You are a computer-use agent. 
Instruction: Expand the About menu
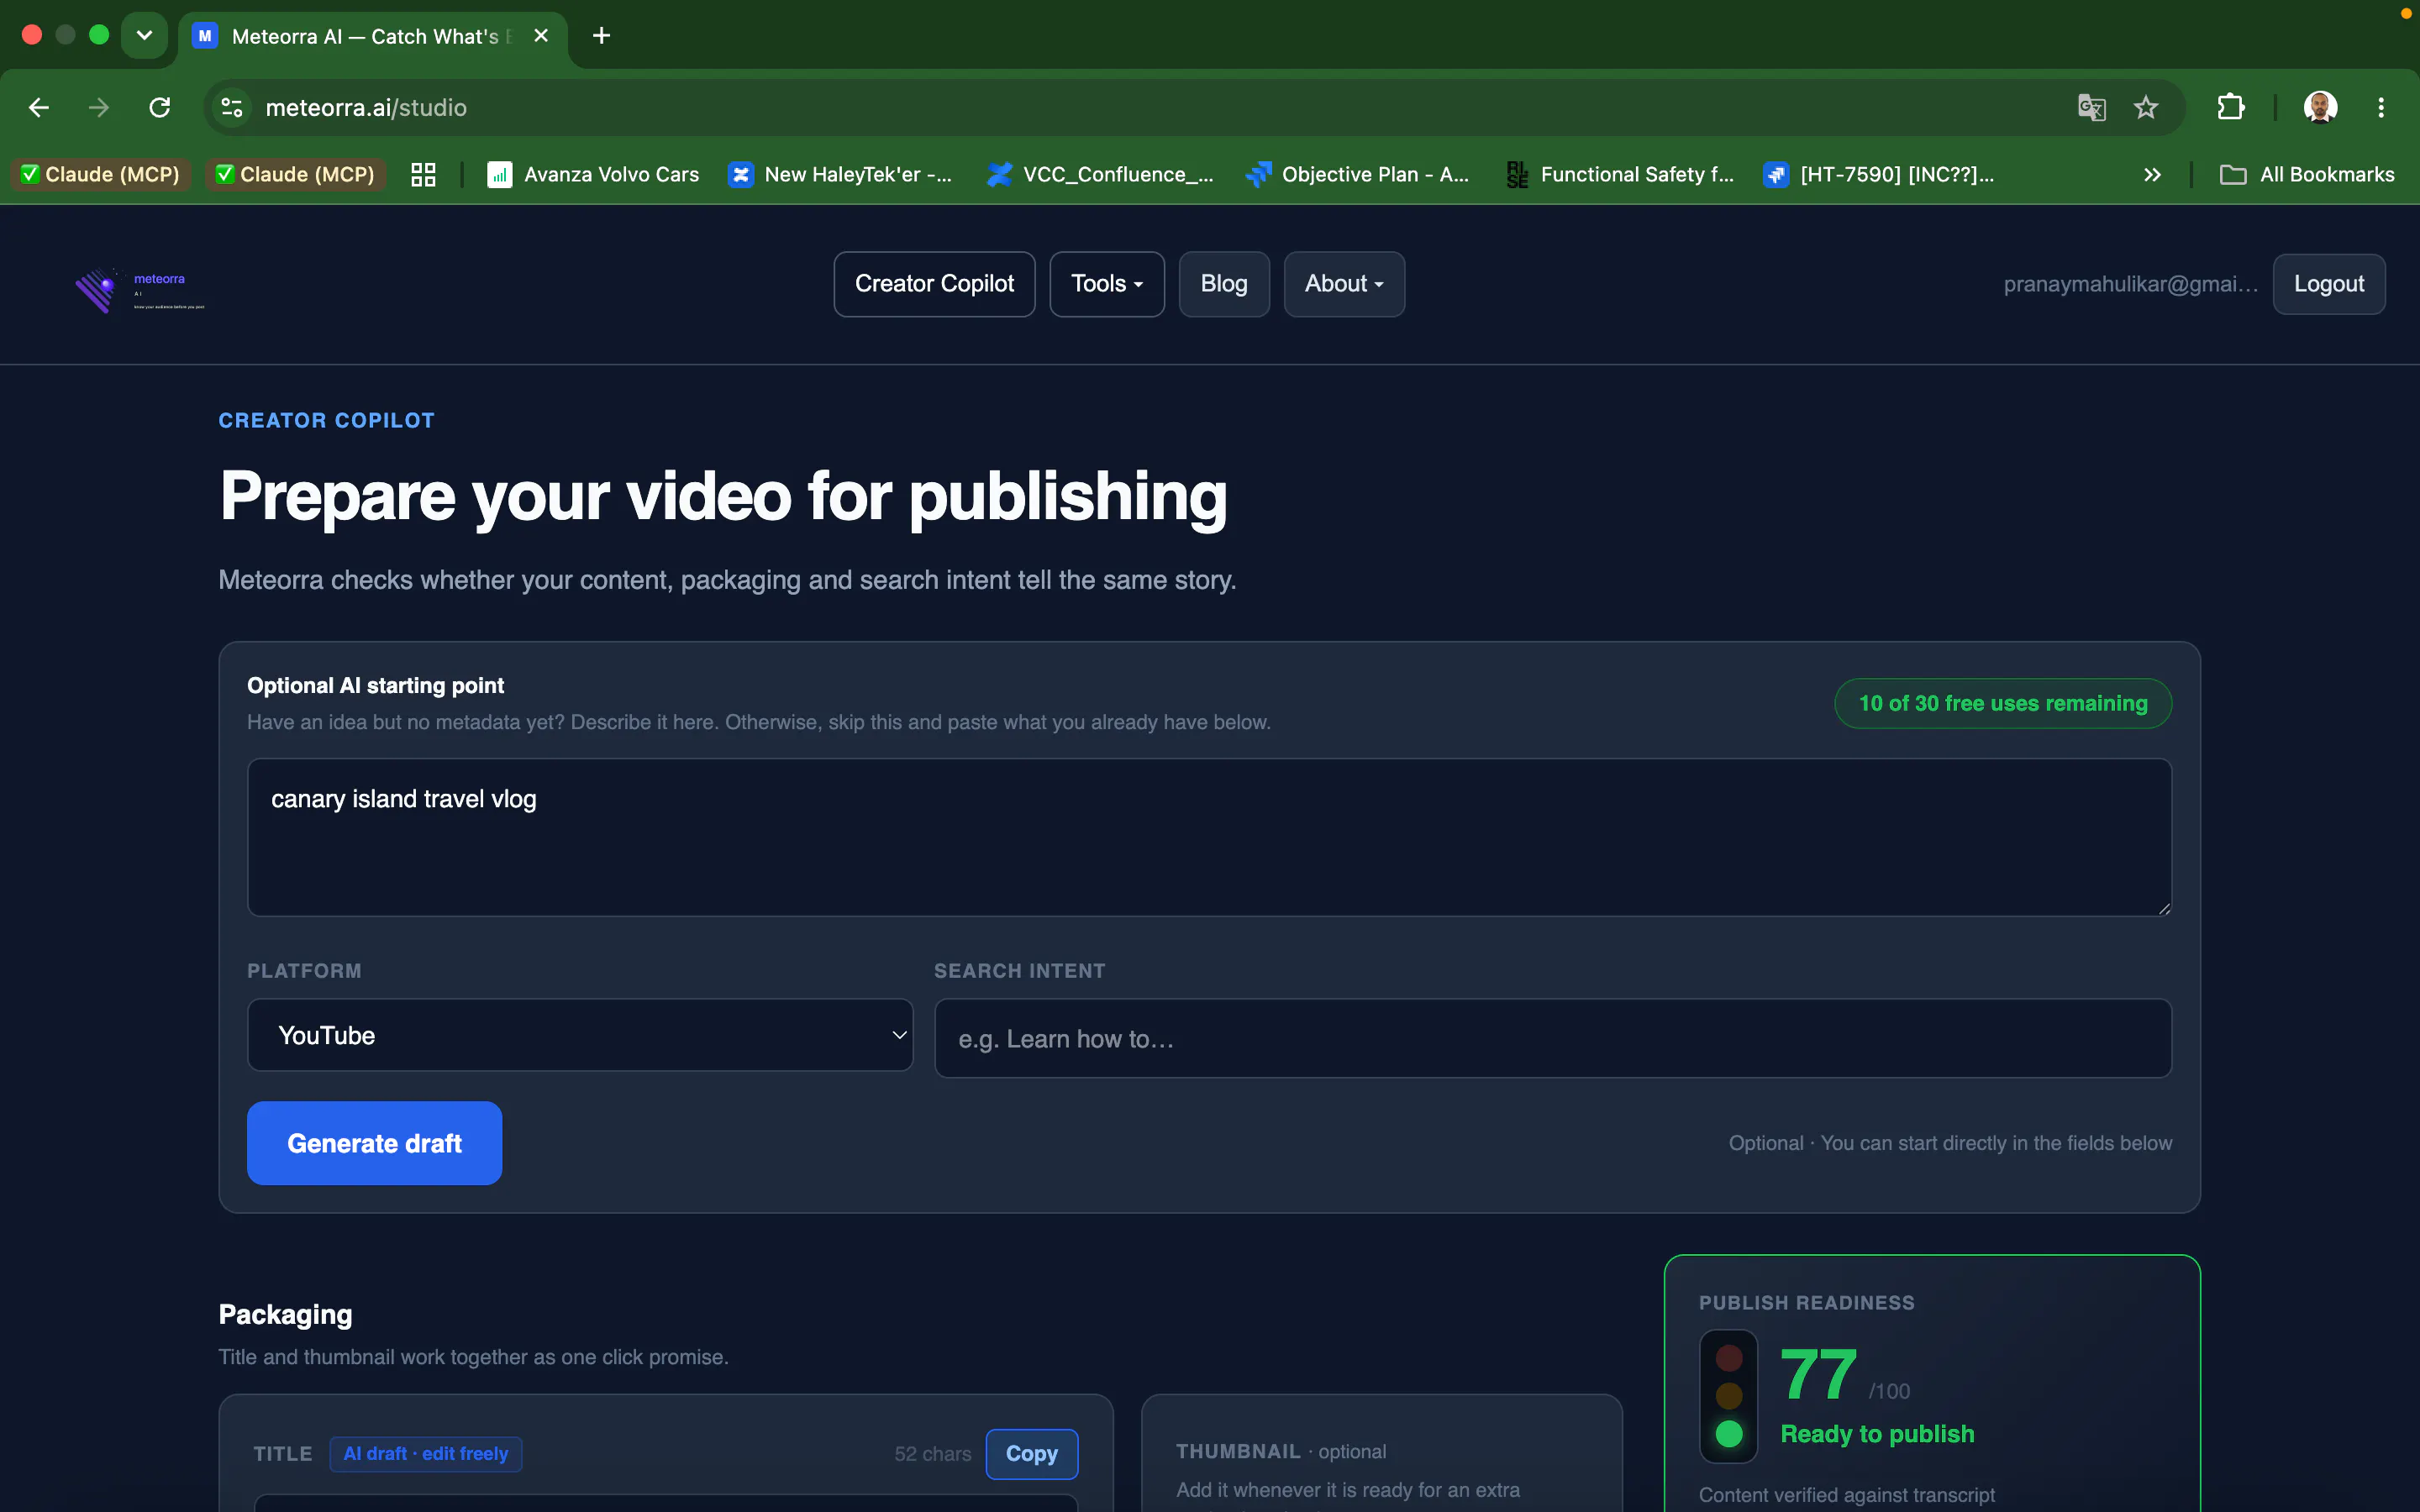coord(1344,284)
